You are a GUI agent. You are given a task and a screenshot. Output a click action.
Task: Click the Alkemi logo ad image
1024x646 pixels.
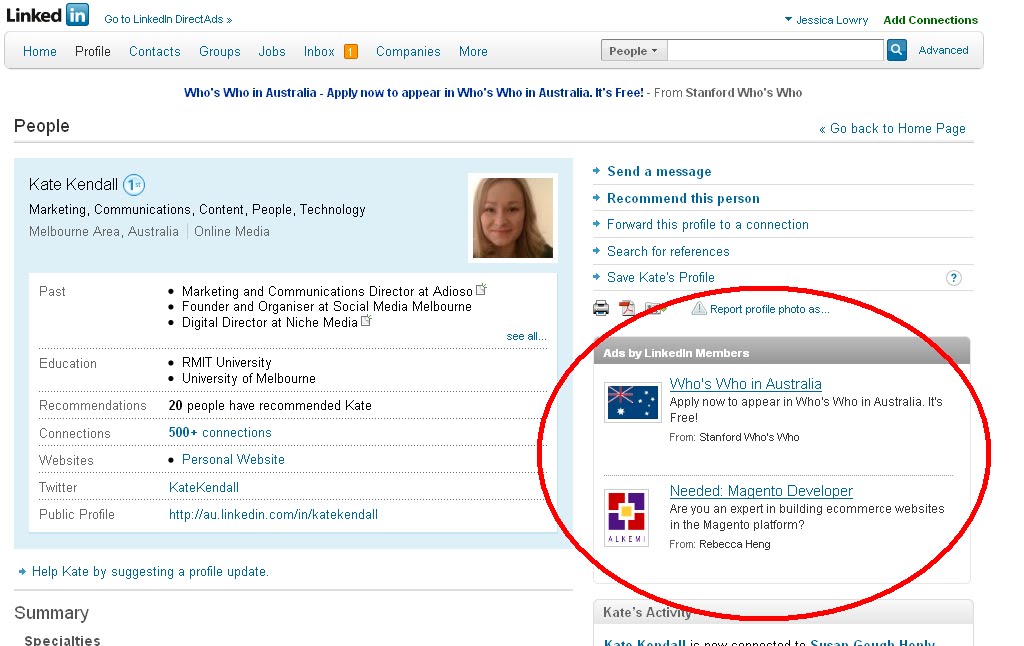(x=626, y=517)
